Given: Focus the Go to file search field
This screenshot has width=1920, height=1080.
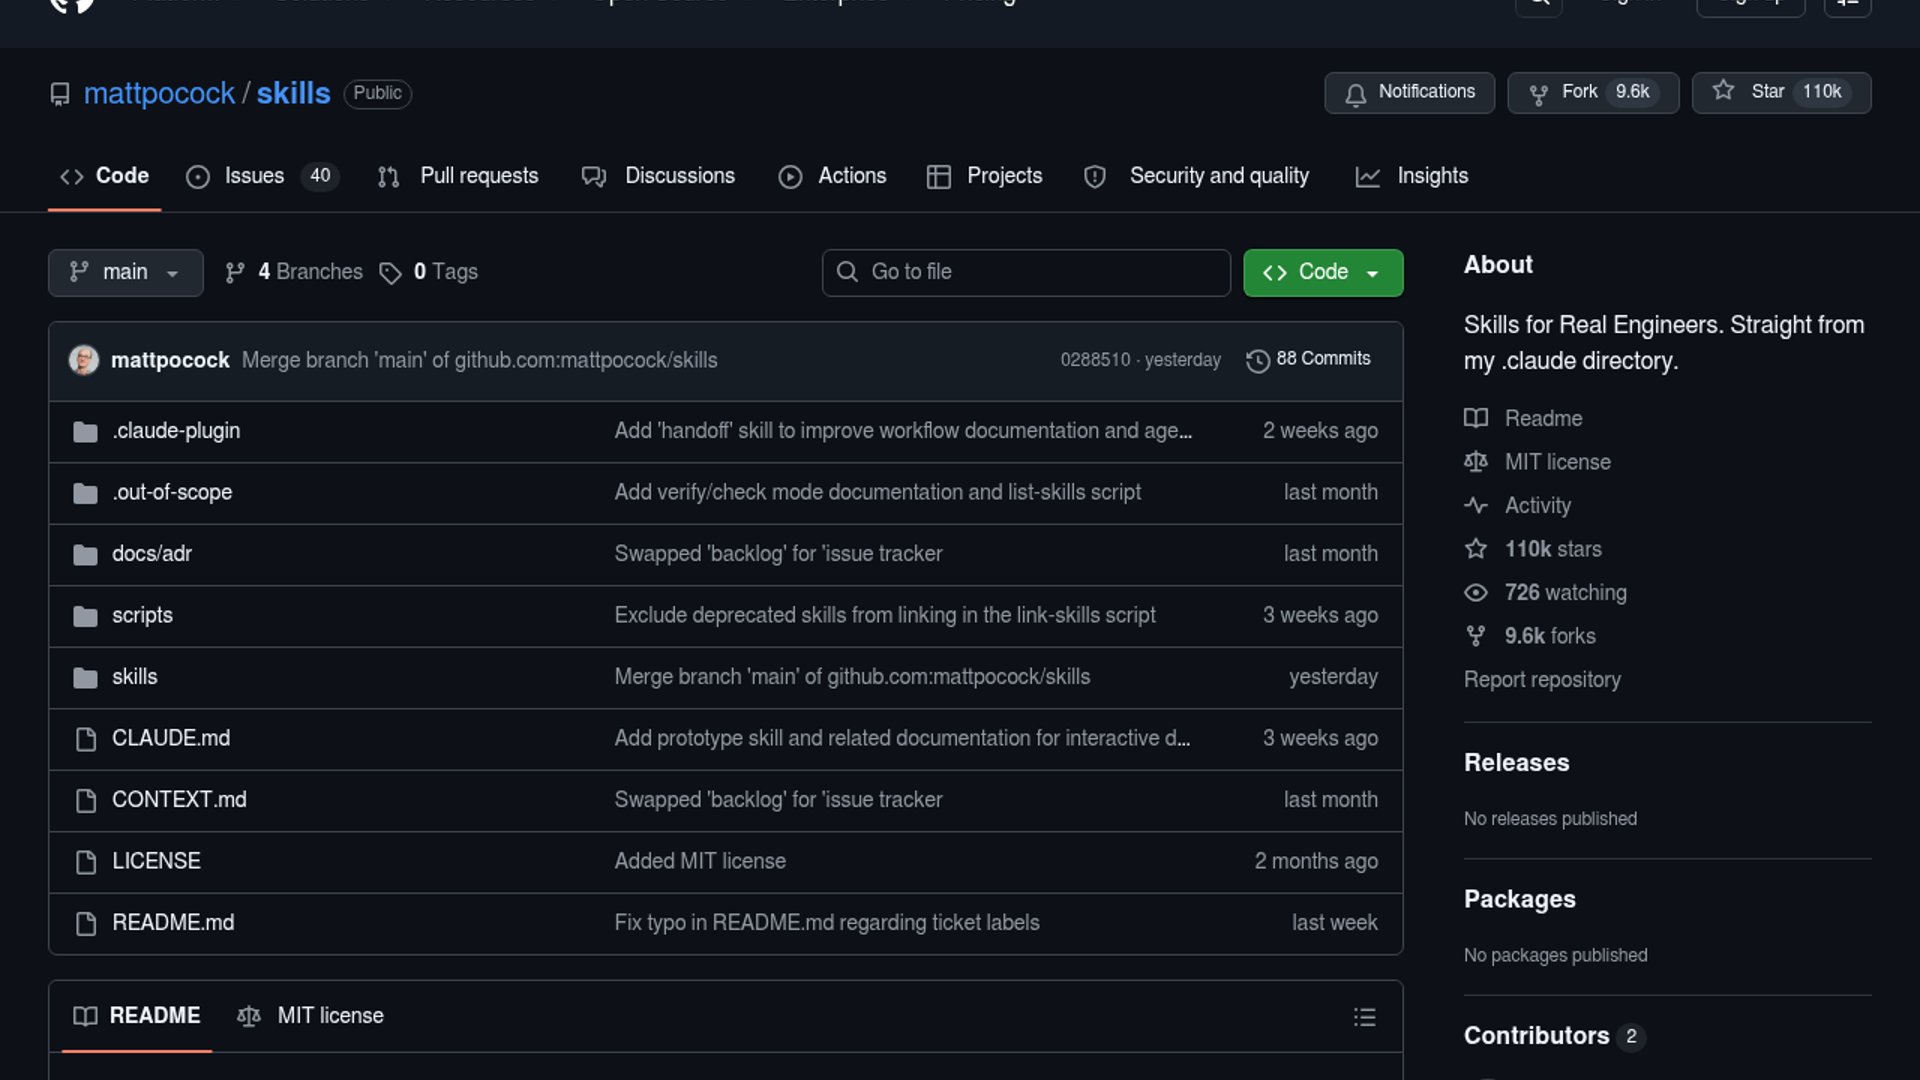Looking at the screenshot, I should [x=1026, y=272].
